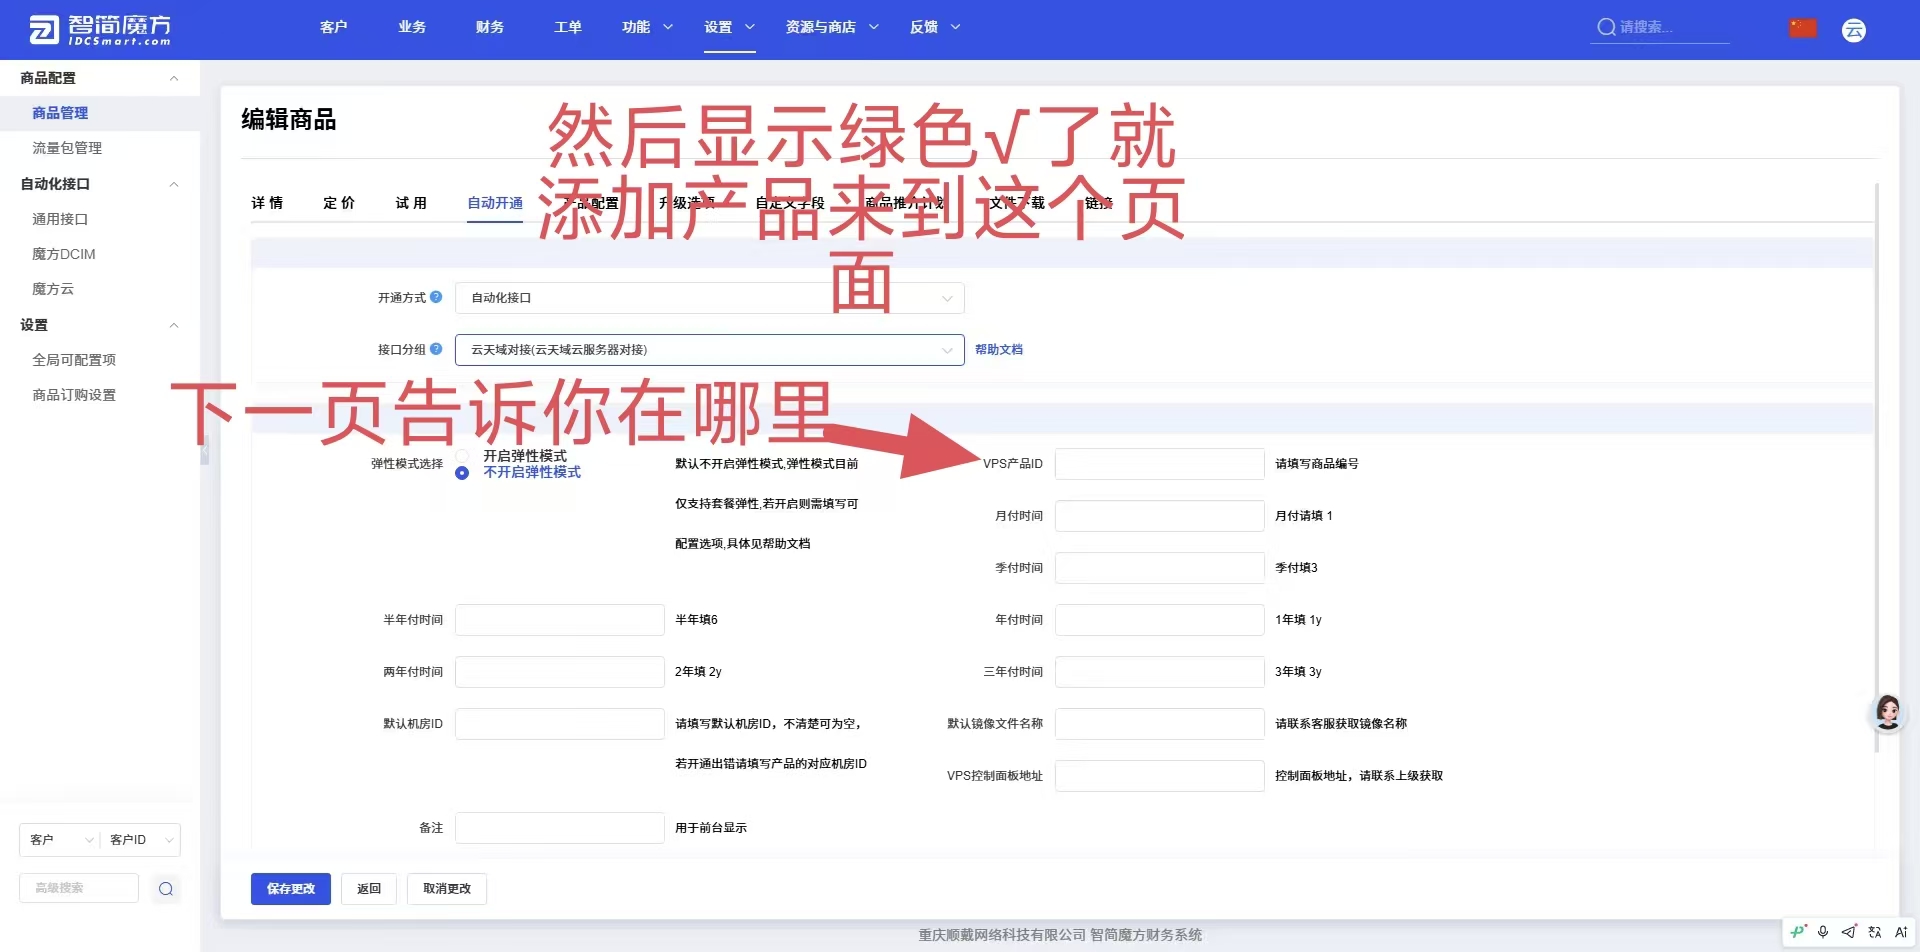
Task: Click the AI icon in the floating toolbar
Action: pos(1901,932)
